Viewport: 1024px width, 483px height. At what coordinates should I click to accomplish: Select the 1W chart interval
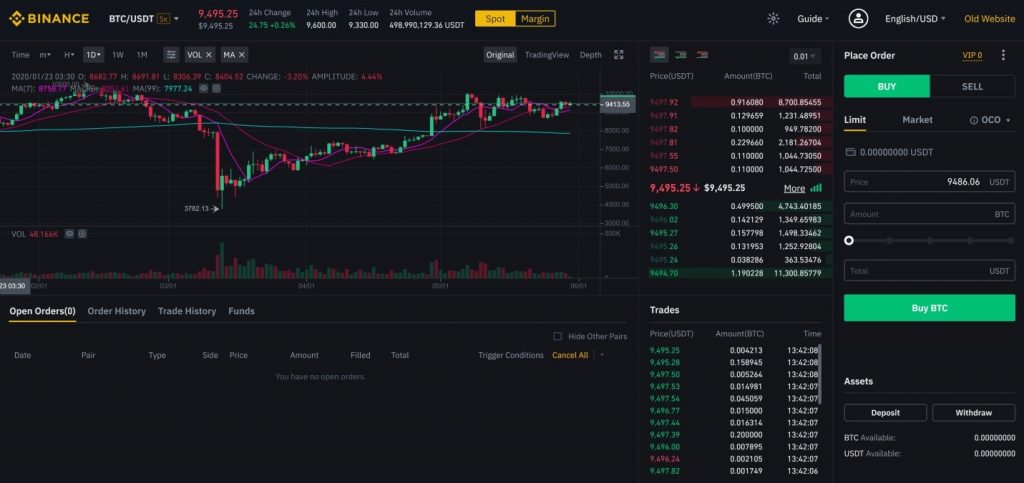[118, 55]
